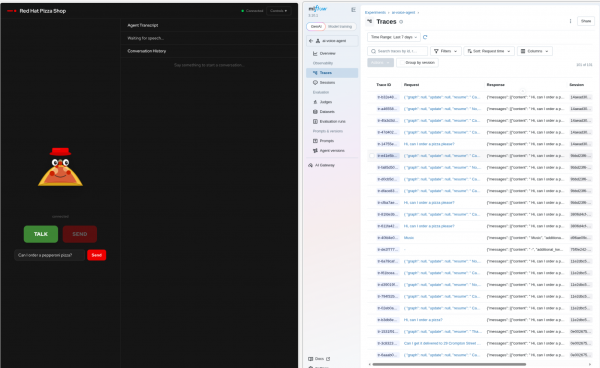600x368 pixels.
Task: Open the three-dot more options menu
Action: [x=570, y=21]
